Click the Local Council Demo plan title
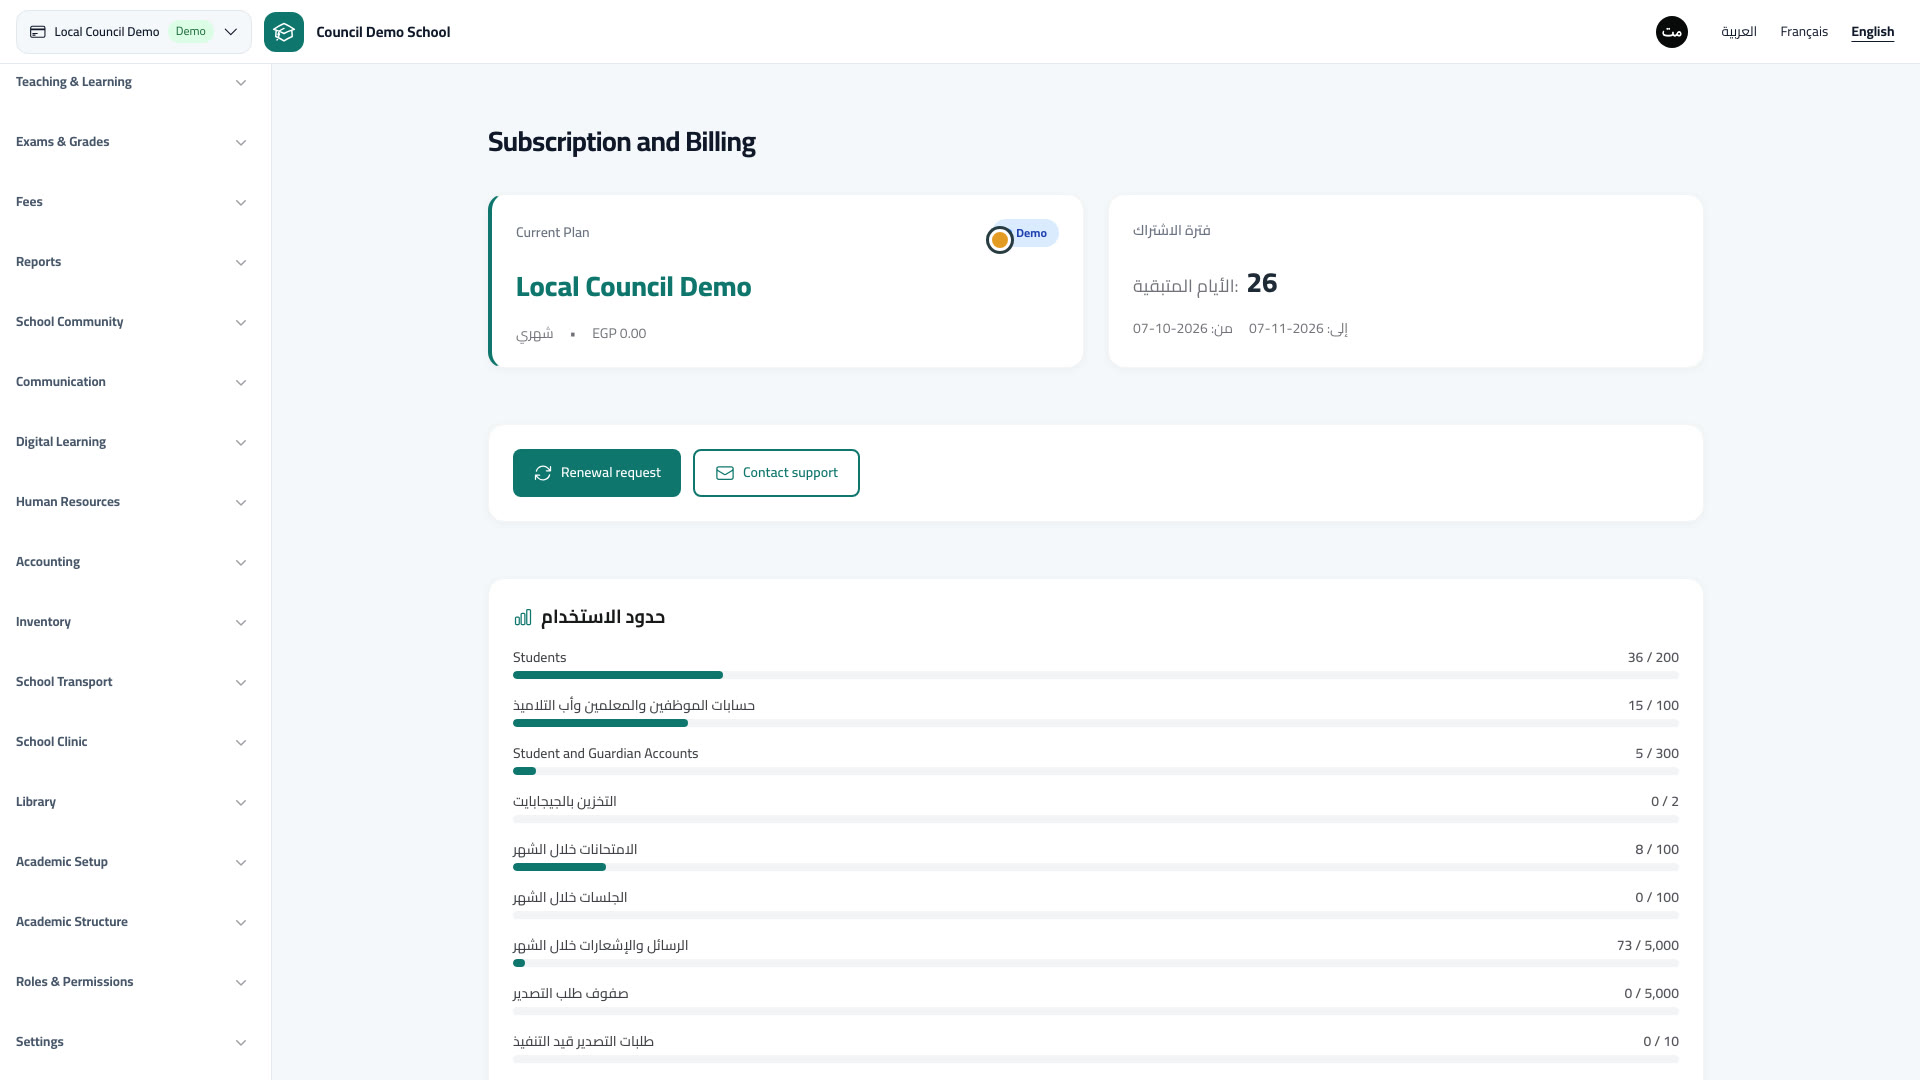 pyautogui.click(x=633, y=287)
